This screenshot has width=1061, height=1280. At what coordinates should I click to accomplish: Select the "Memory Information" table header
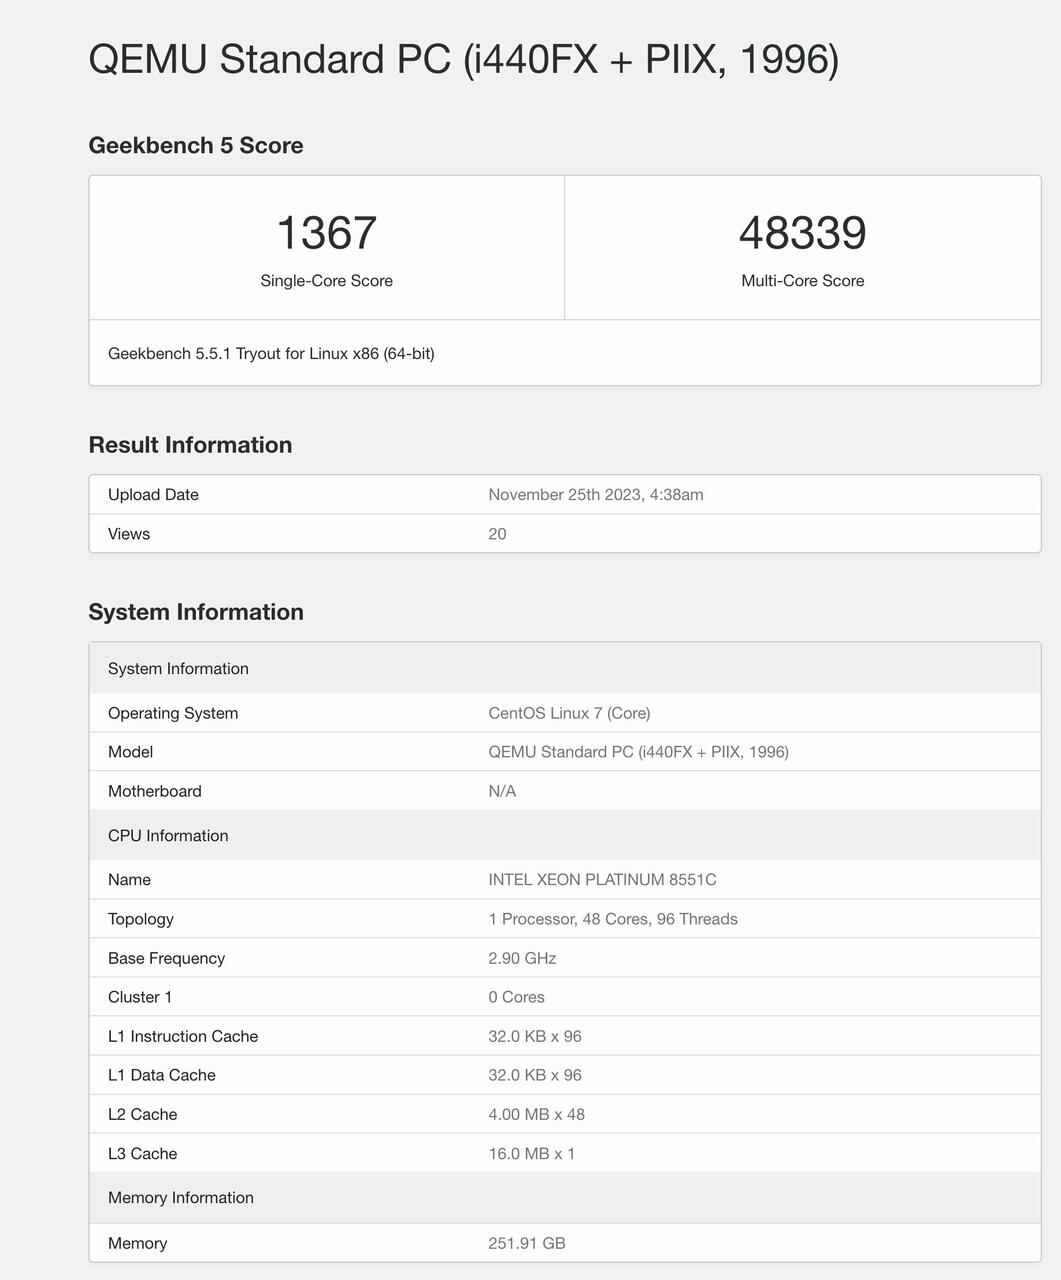coord(565,1197)
